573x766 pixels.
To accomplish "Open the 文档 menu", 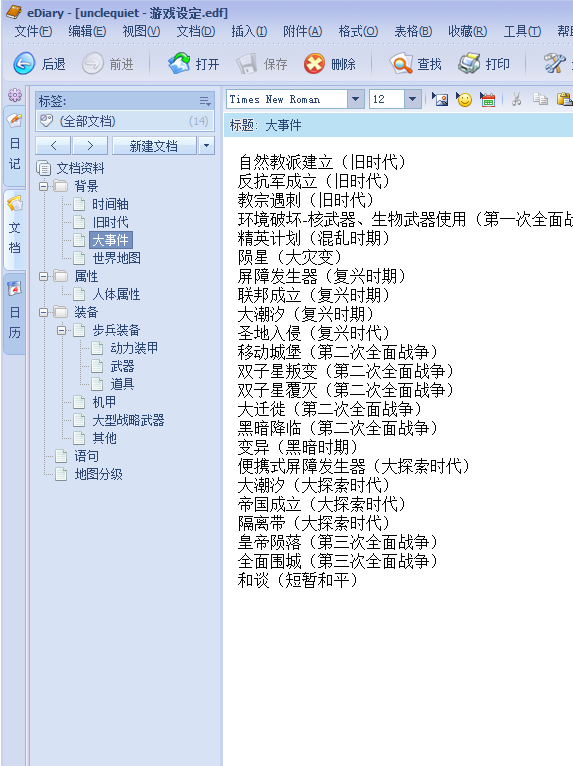I will 195,31.
